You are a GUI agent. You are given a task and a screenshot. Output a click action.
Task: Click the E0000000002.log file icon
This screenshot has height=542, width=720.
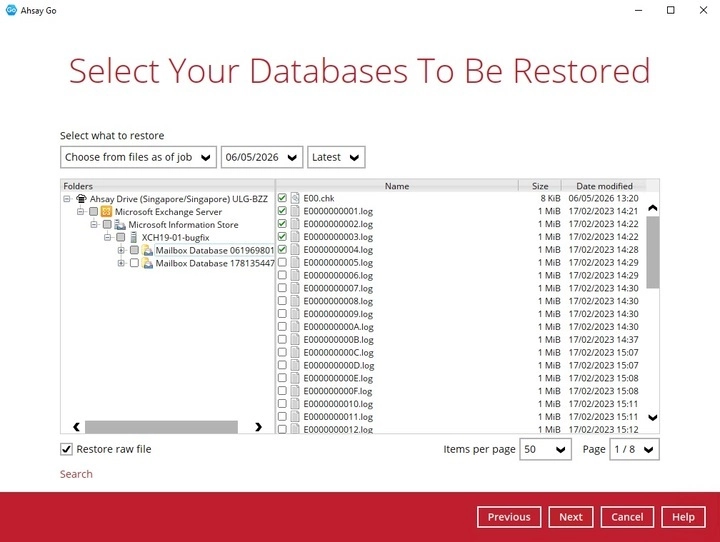click(295, 224)
